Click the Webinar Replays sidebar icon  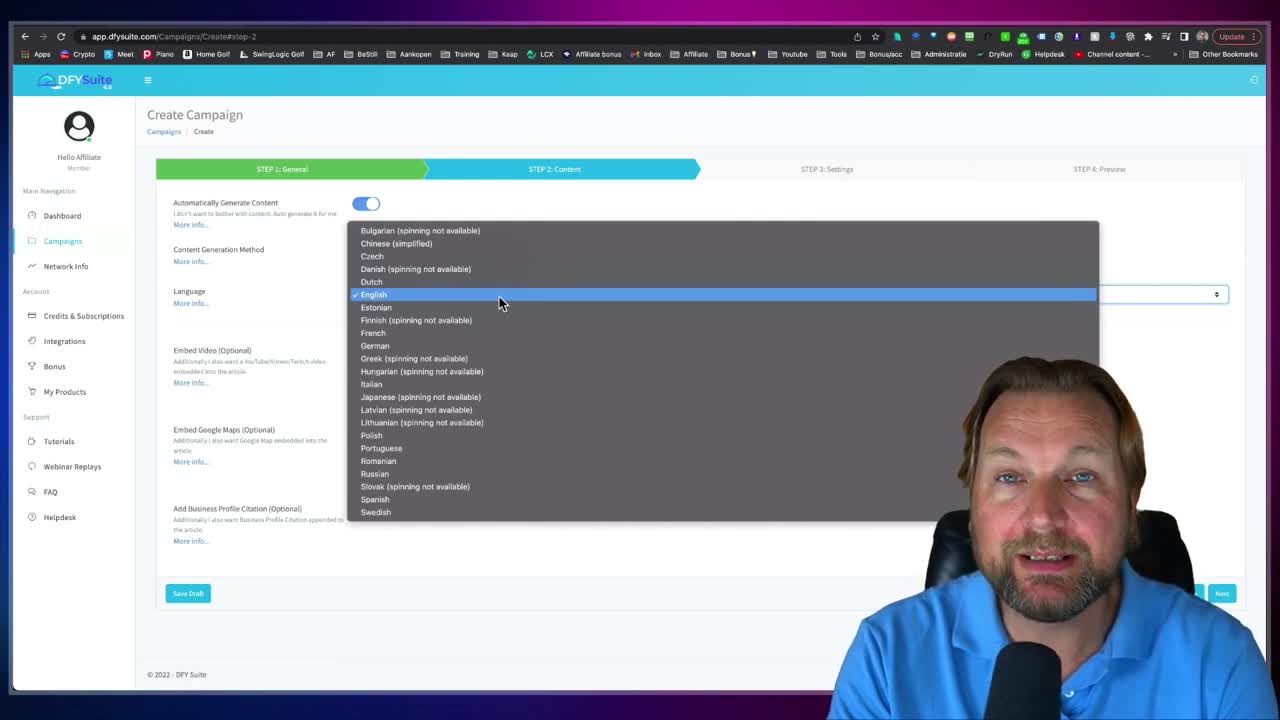click(32, 467)
